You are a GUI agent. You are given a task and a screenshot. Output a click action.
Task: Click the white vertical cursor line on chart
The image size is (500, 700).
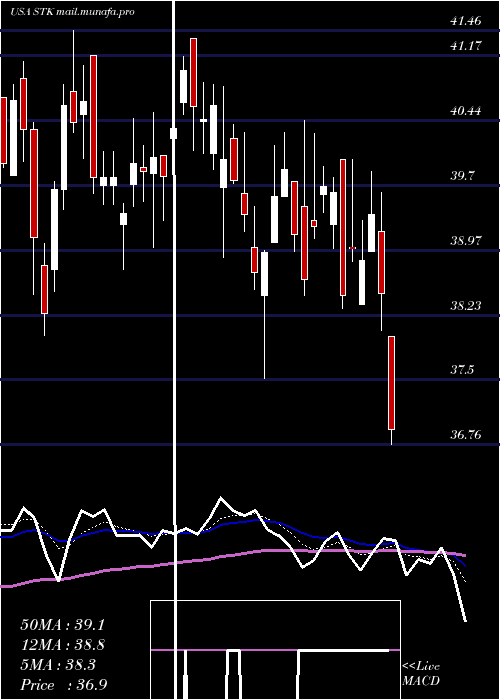pos(174,350)
